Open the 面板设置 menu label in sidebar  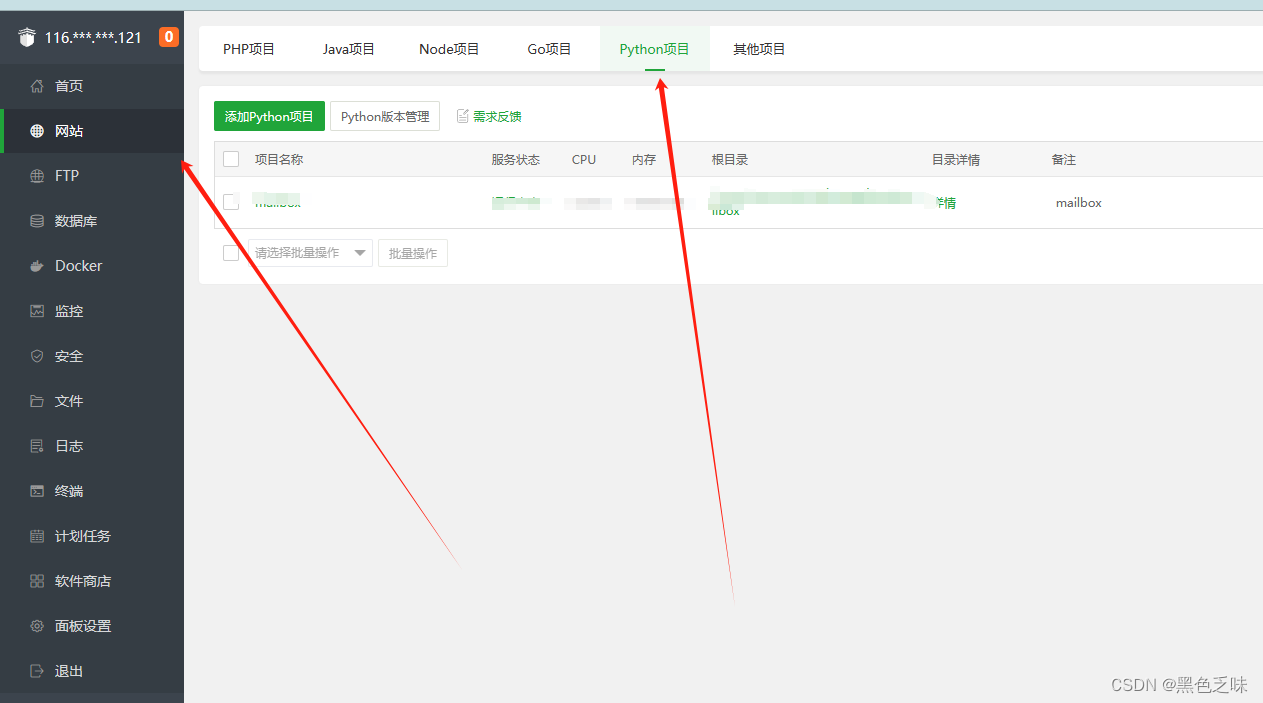(83, 626)
